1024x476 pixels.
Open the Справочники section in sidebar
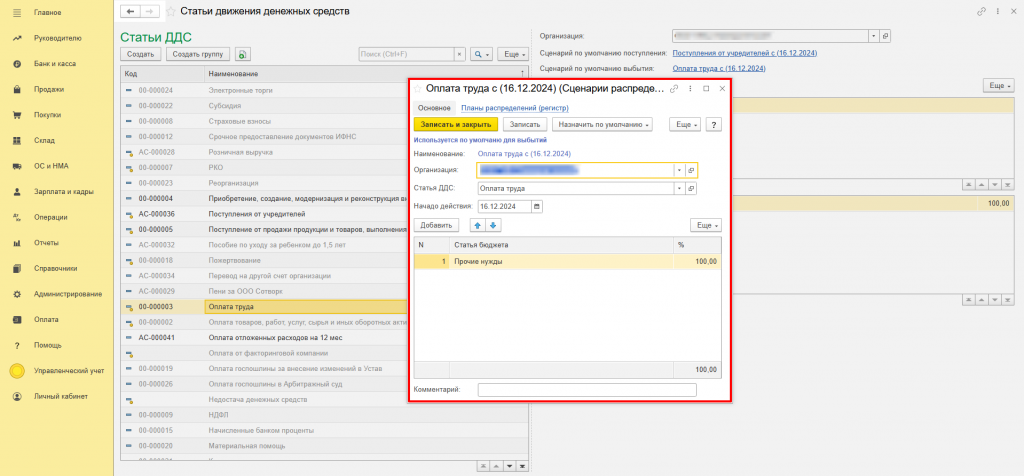(56, 268)
